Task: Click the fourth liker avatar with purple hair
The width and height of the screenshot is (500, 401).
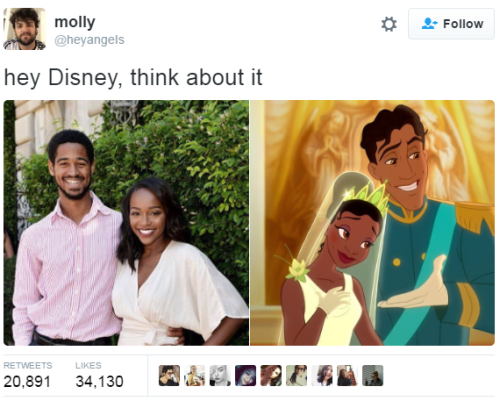Action: [x=245, y=376]
